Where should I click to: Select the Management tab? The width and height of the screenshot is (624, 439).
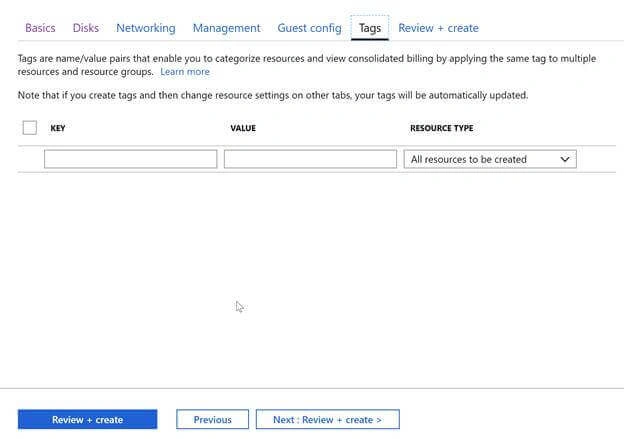point(226,28)
